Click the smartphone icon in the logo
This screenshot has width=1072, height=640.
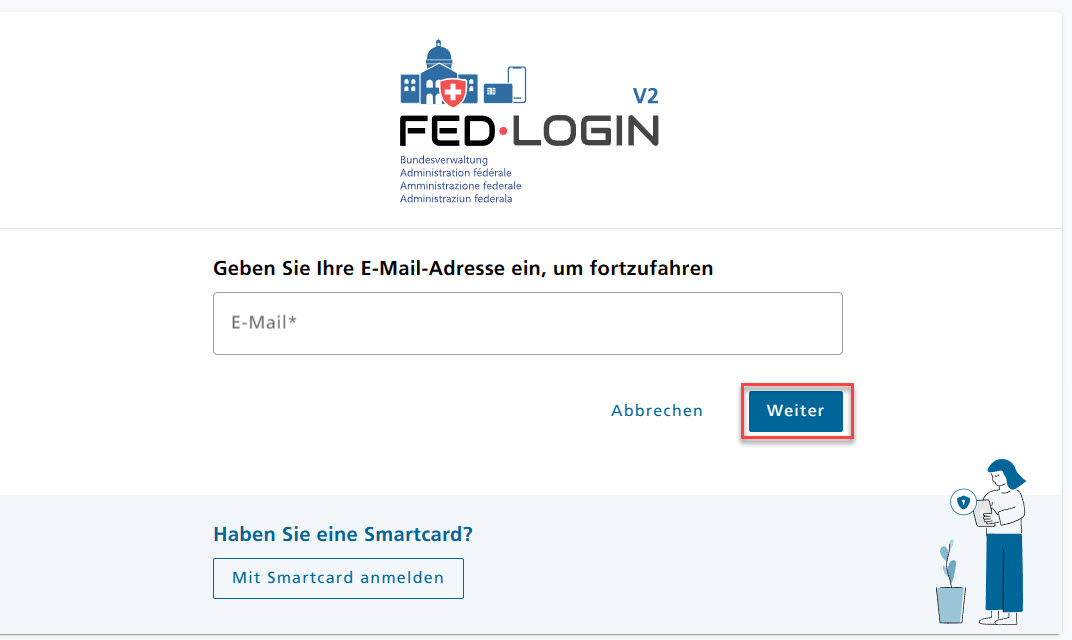(517, 85)
